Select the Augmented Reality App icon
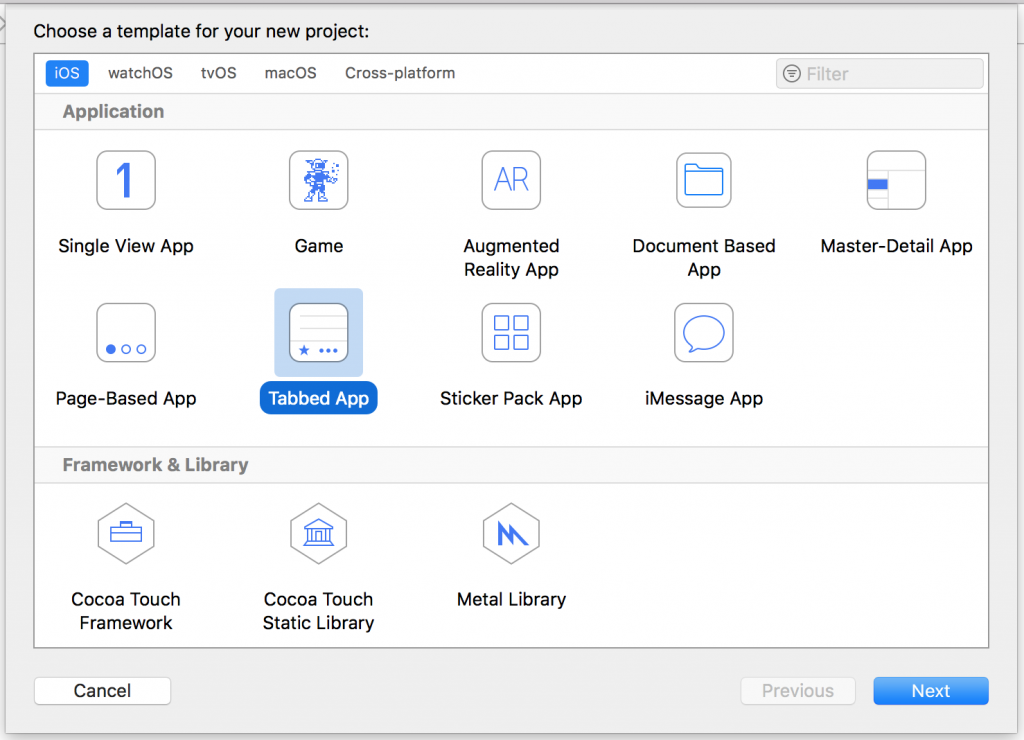 pos(511,180)
